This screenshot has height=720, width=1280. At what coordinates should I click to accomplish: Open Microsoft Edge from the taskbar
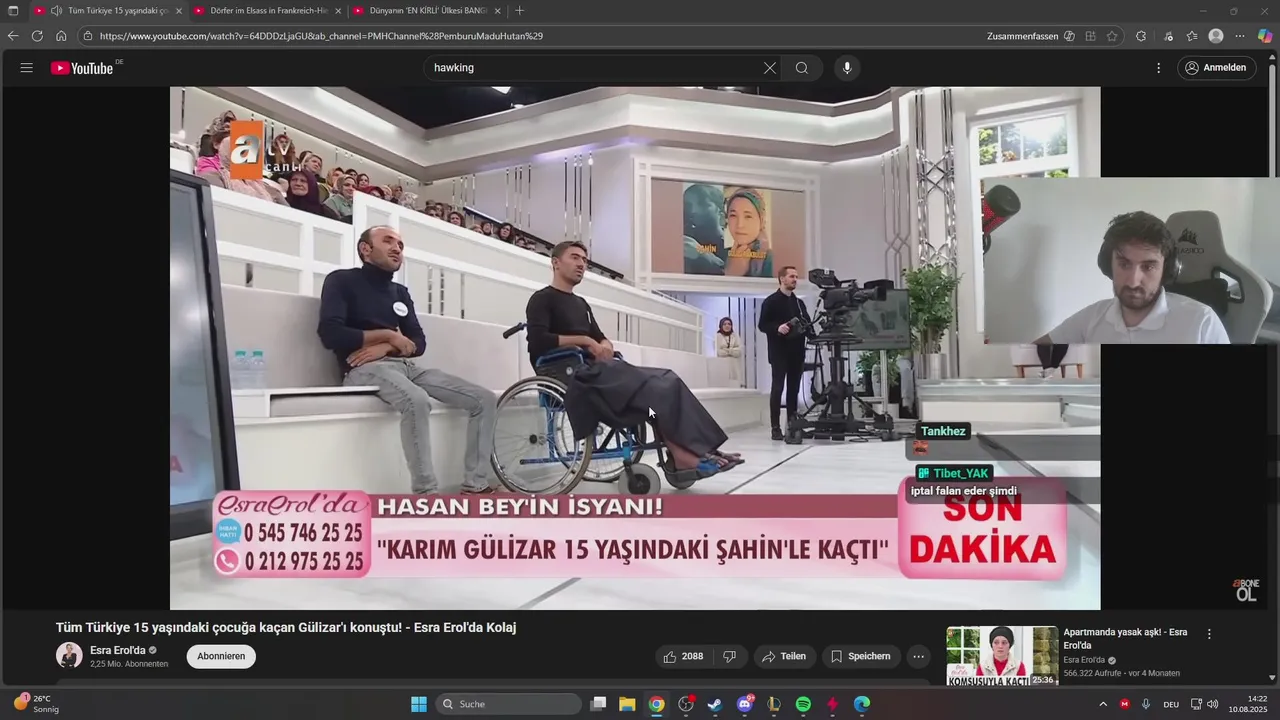coord(862,704)
